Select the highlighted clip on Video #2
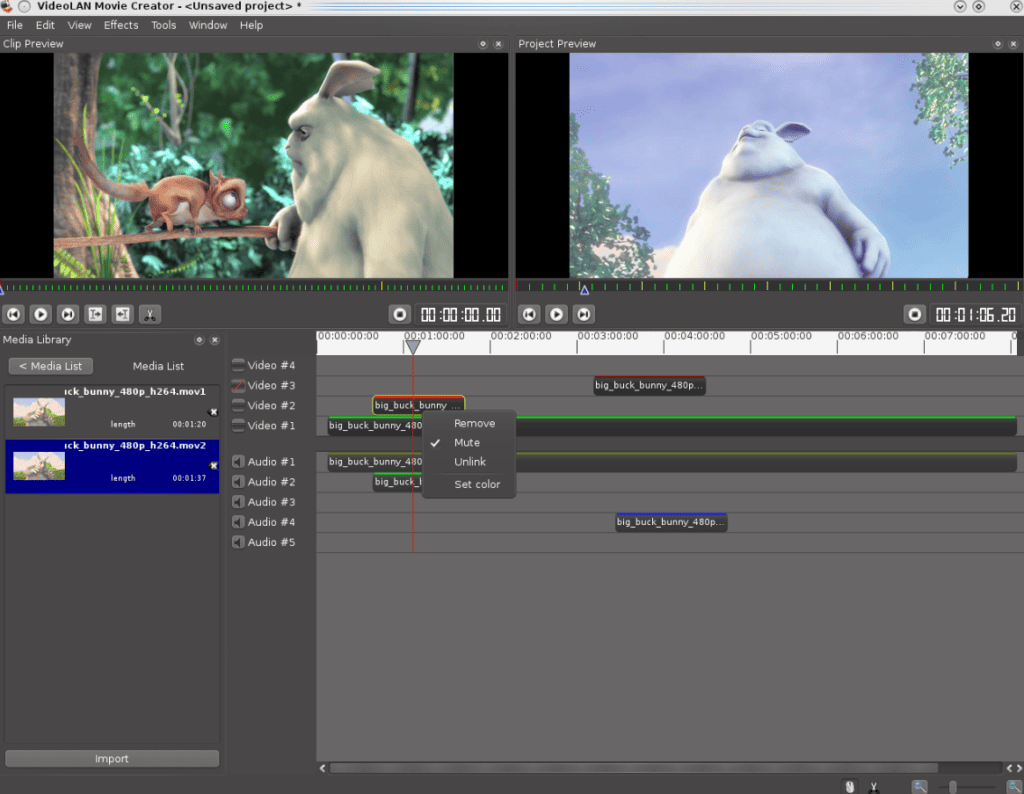Viewport: 1024px width, 794px height. 418,405
